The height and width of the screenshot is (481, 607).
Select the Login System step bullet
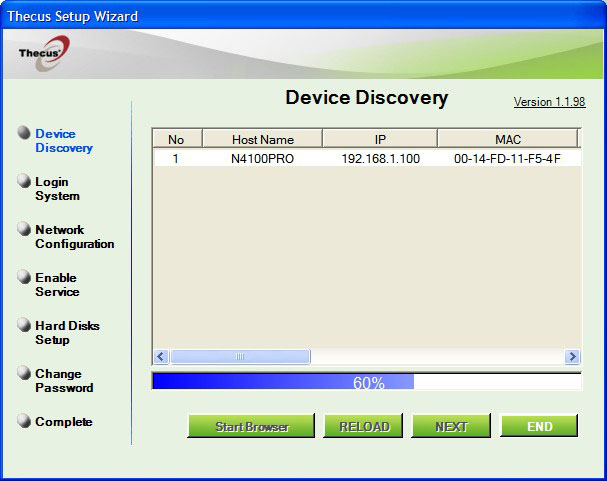(x=24, y=181)
